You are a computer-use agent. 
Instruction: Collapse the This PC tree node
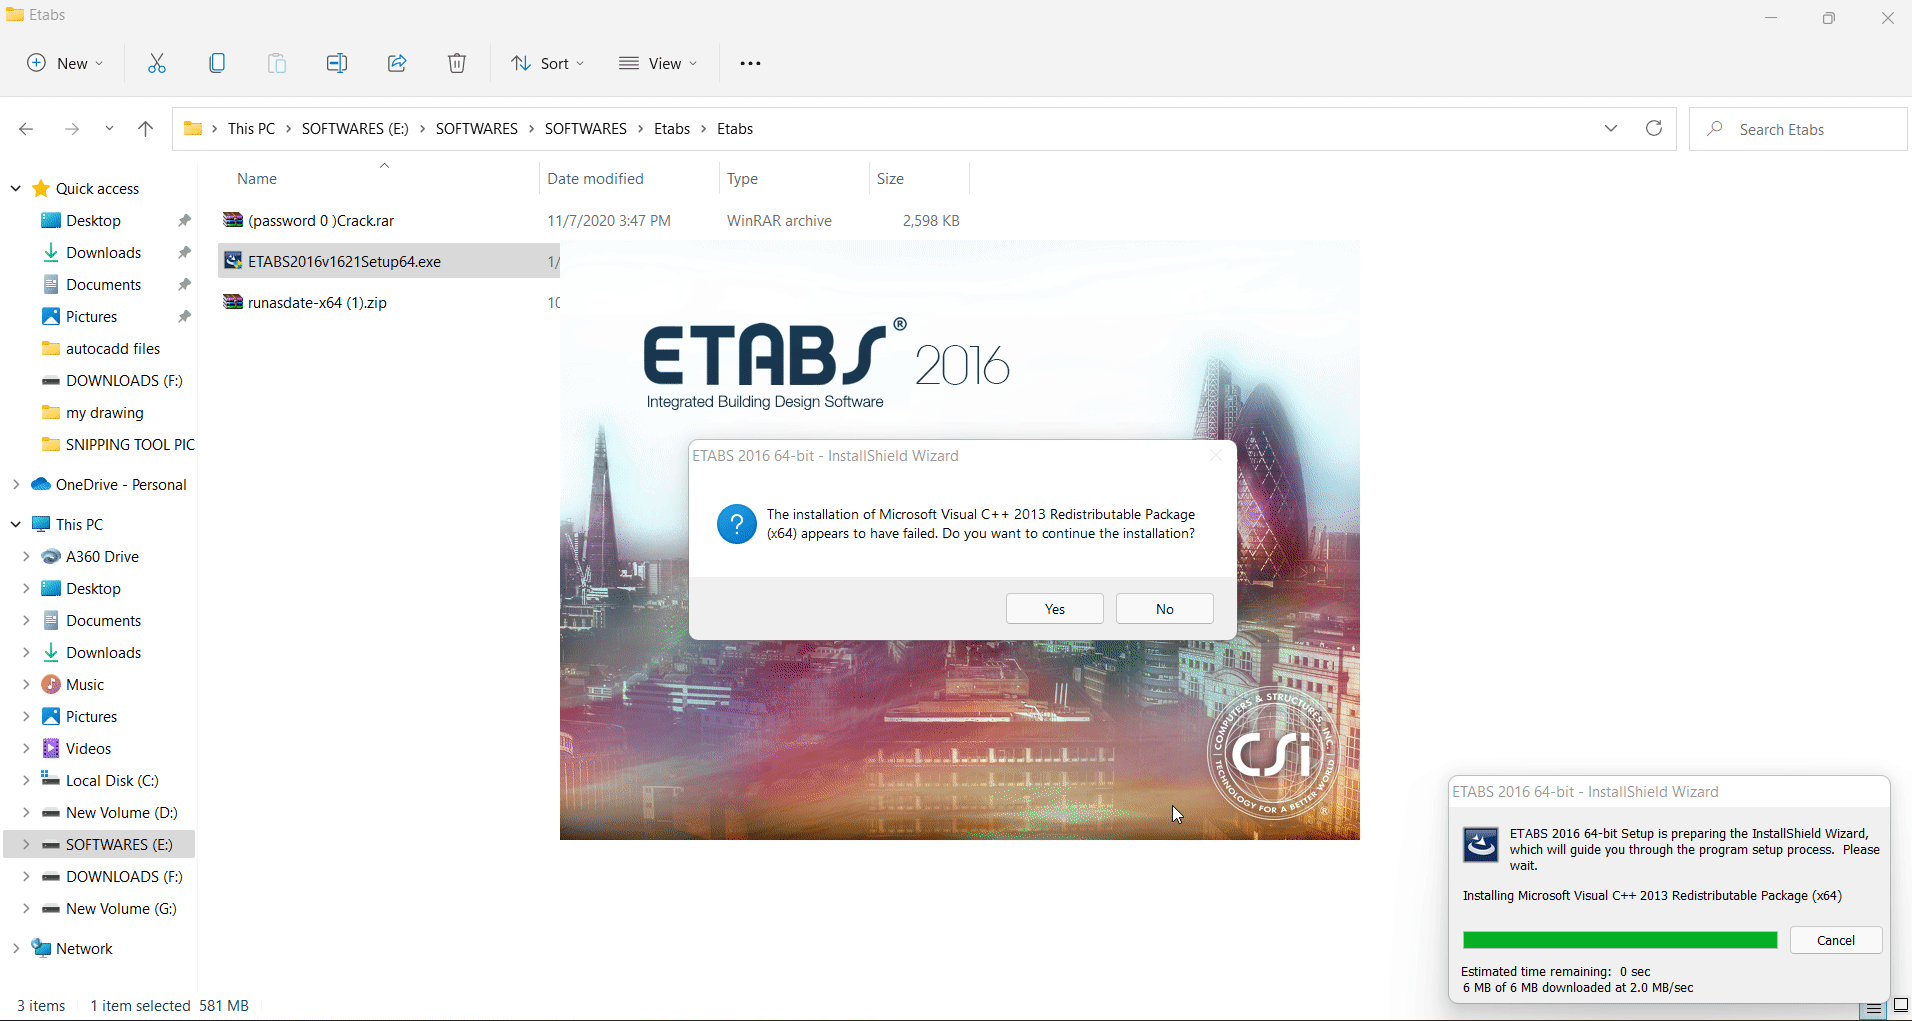(16, 524)
